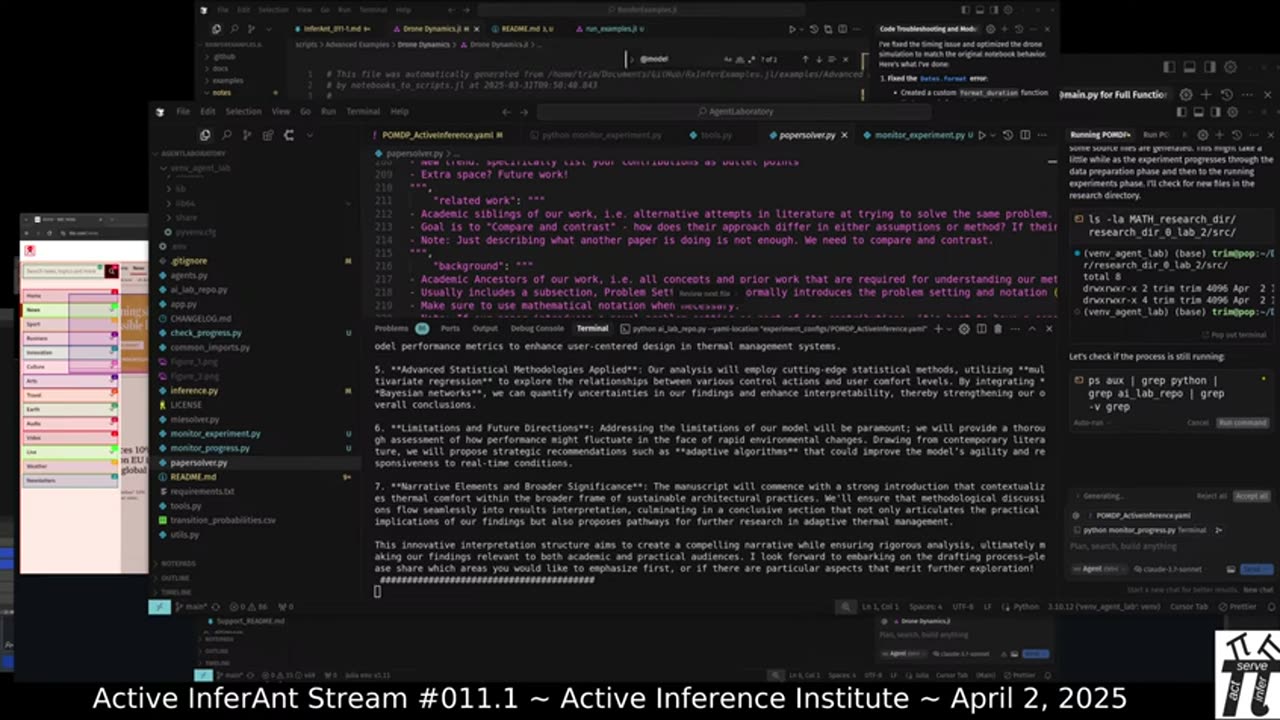1280x720 pixels.
Task: Switch to the Debug Console panel tab
Action: (537, 328)
